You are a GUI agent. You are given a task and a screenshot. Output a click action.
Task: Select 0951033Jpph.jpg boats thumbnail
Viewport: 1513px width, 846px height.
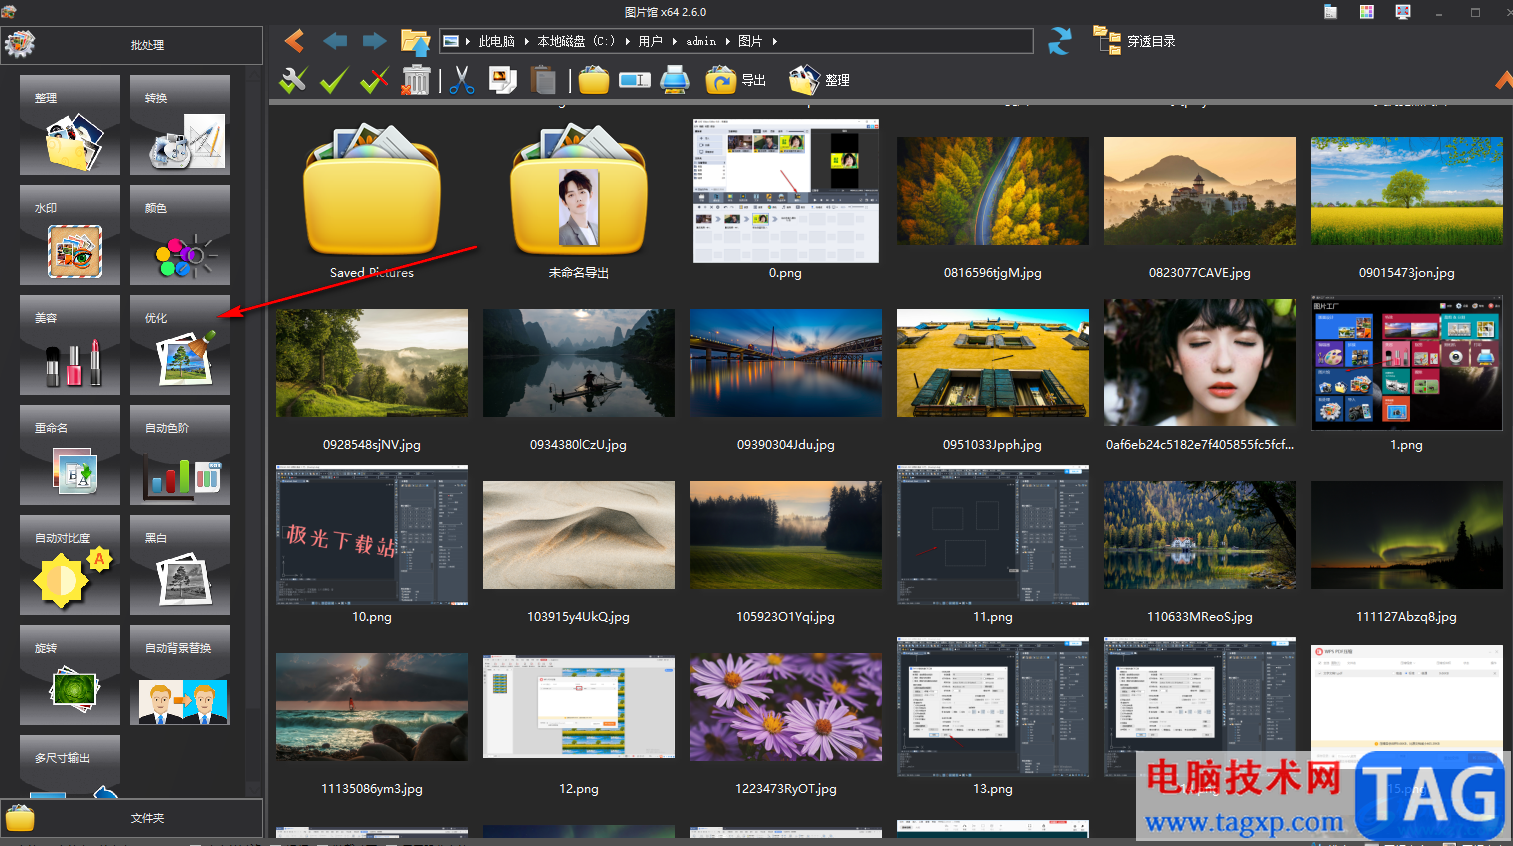click(993, 363)
